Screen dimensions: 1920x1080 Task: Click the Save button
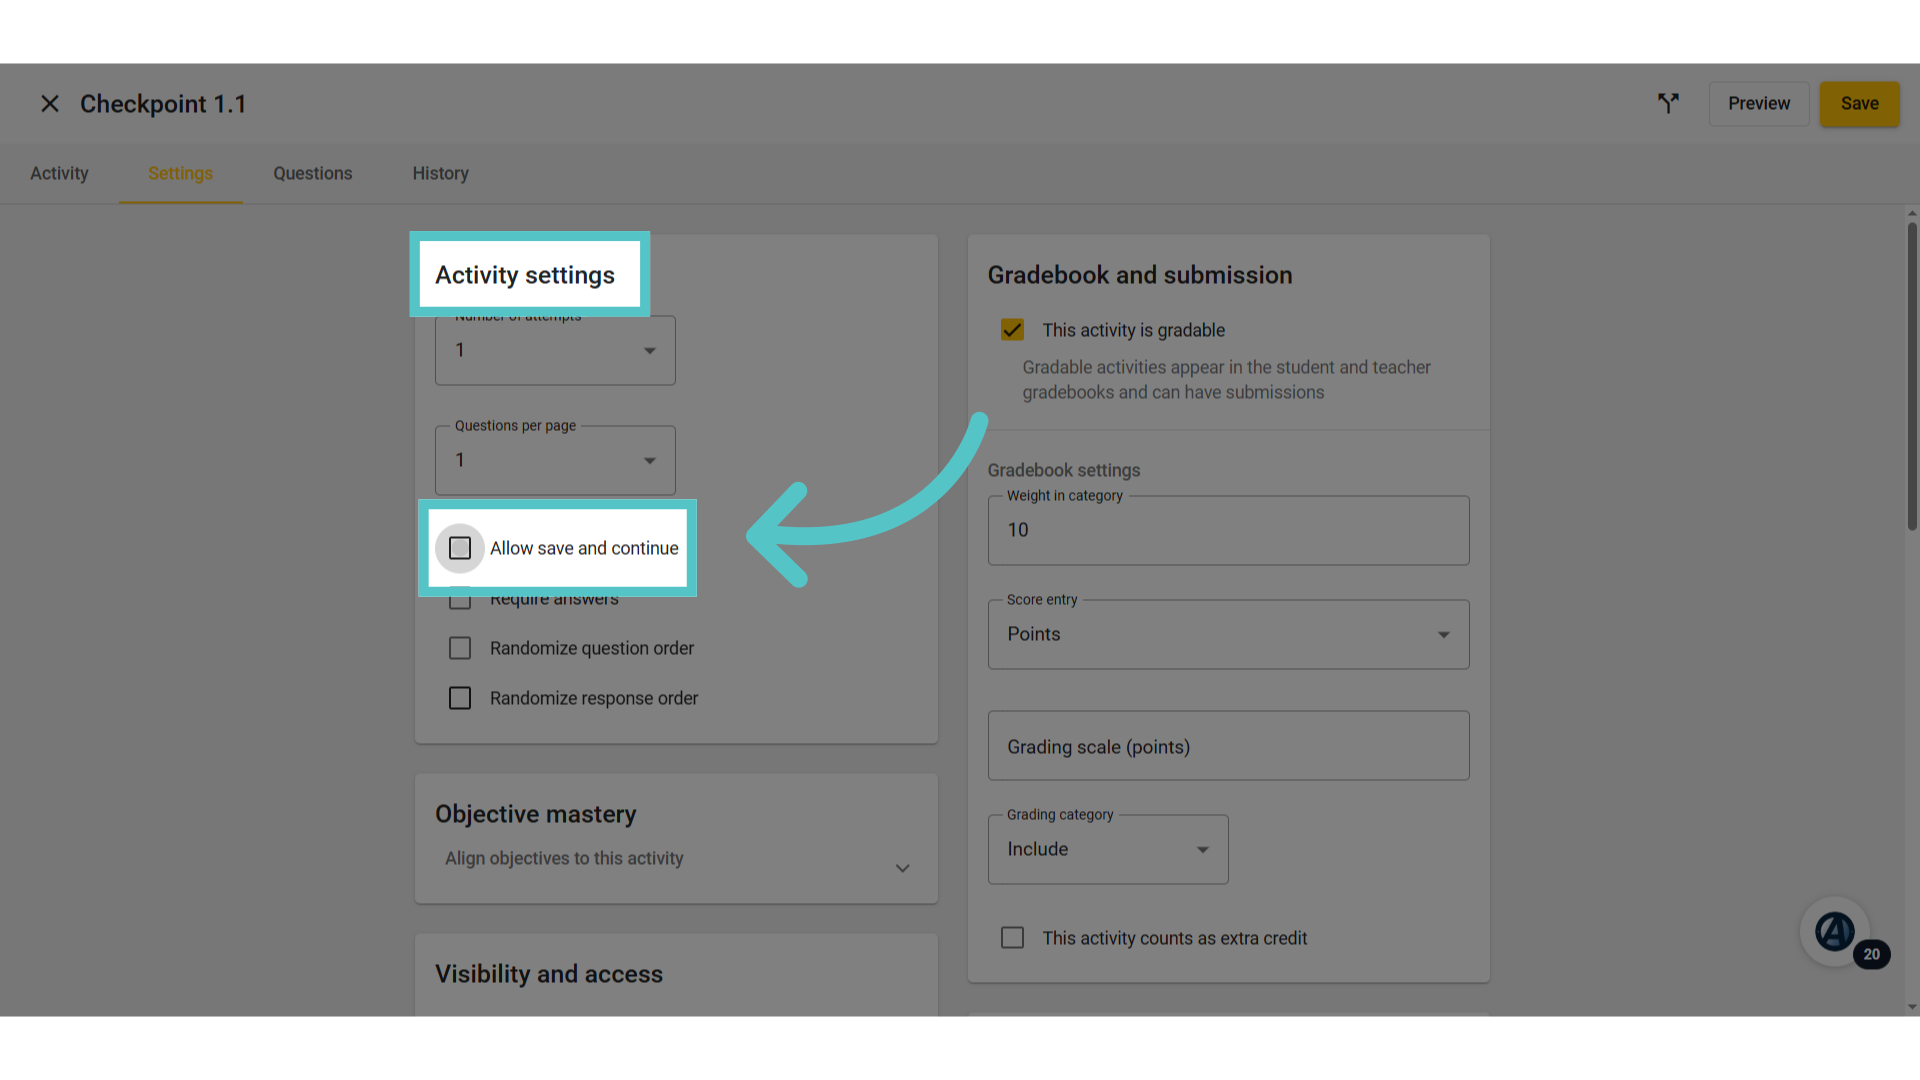pos(1860,104)
